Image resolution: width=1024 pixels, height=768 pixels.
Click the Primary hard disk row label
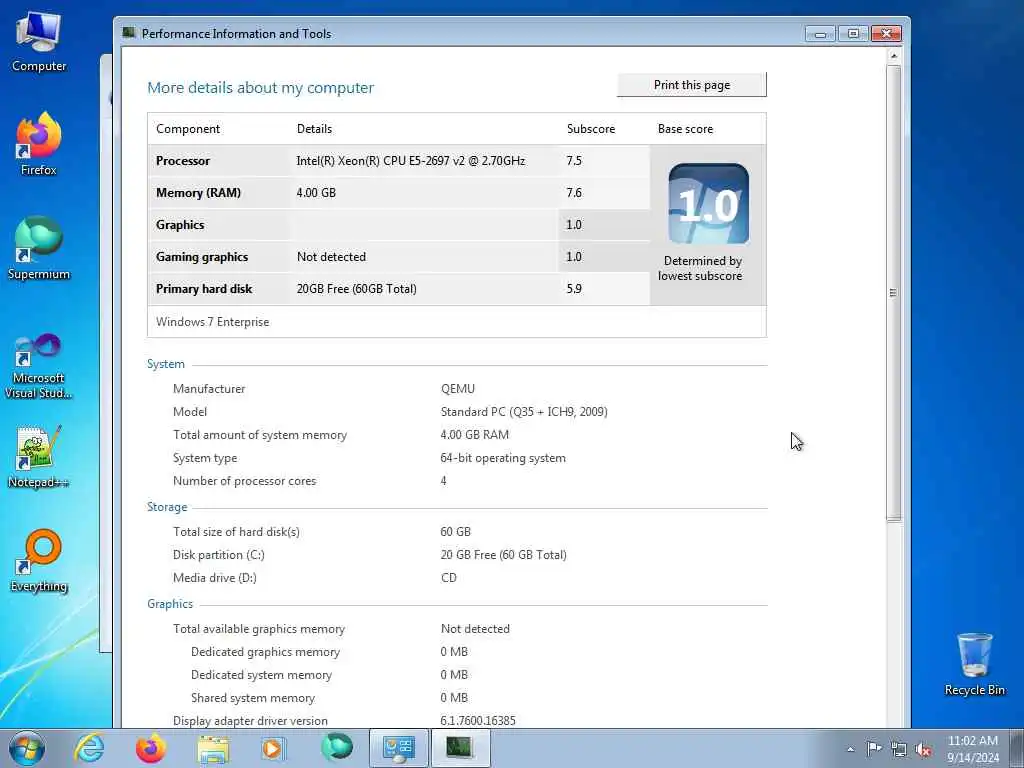204,289
